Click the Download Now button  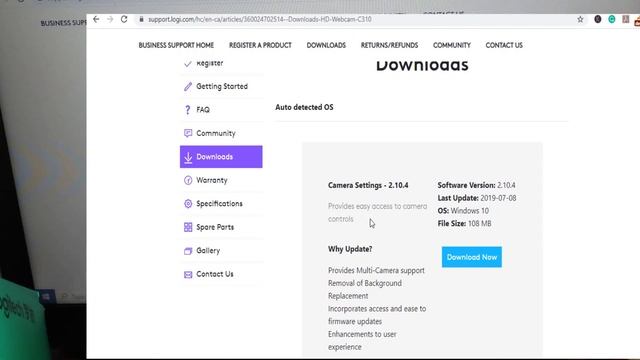(x=471, y=257)
